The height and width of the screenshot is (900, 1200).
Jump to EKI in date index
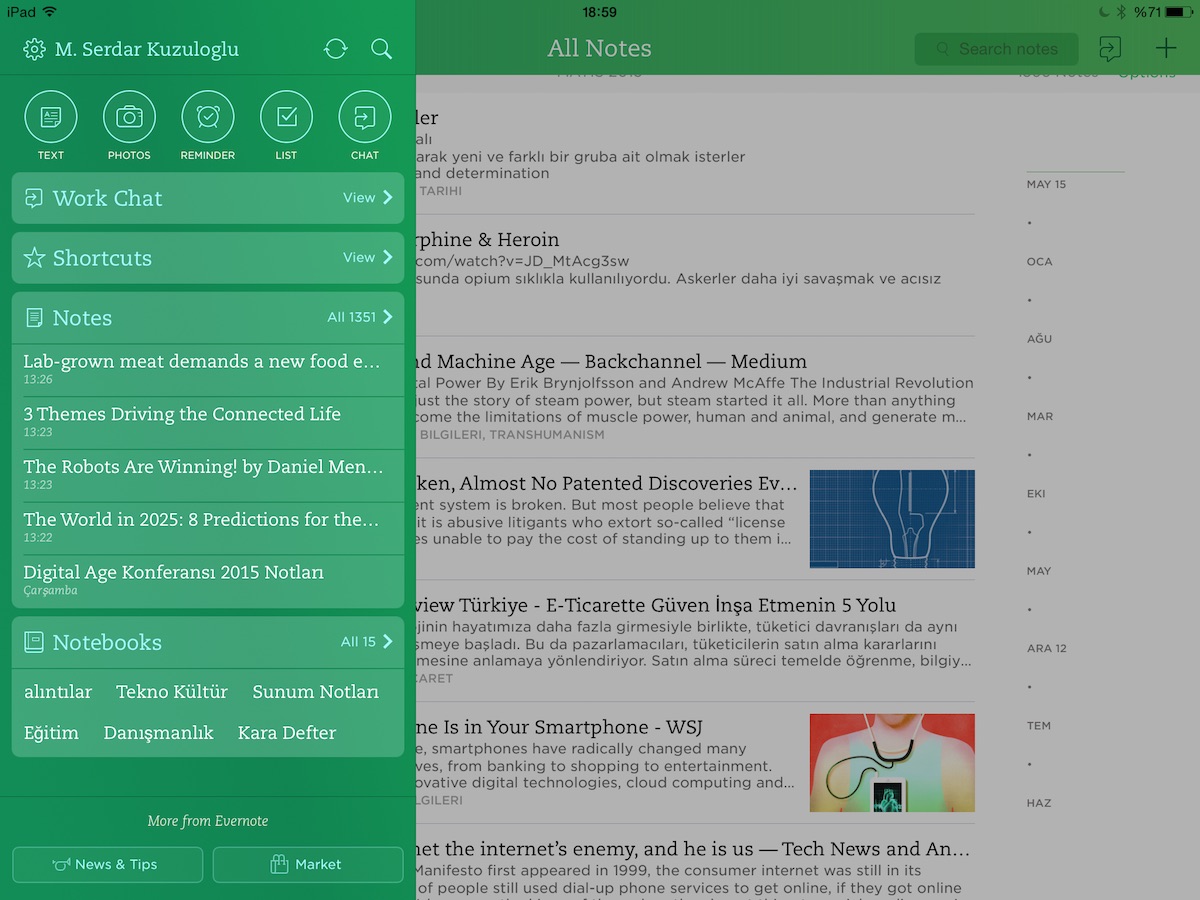(x=1038, y=493)
